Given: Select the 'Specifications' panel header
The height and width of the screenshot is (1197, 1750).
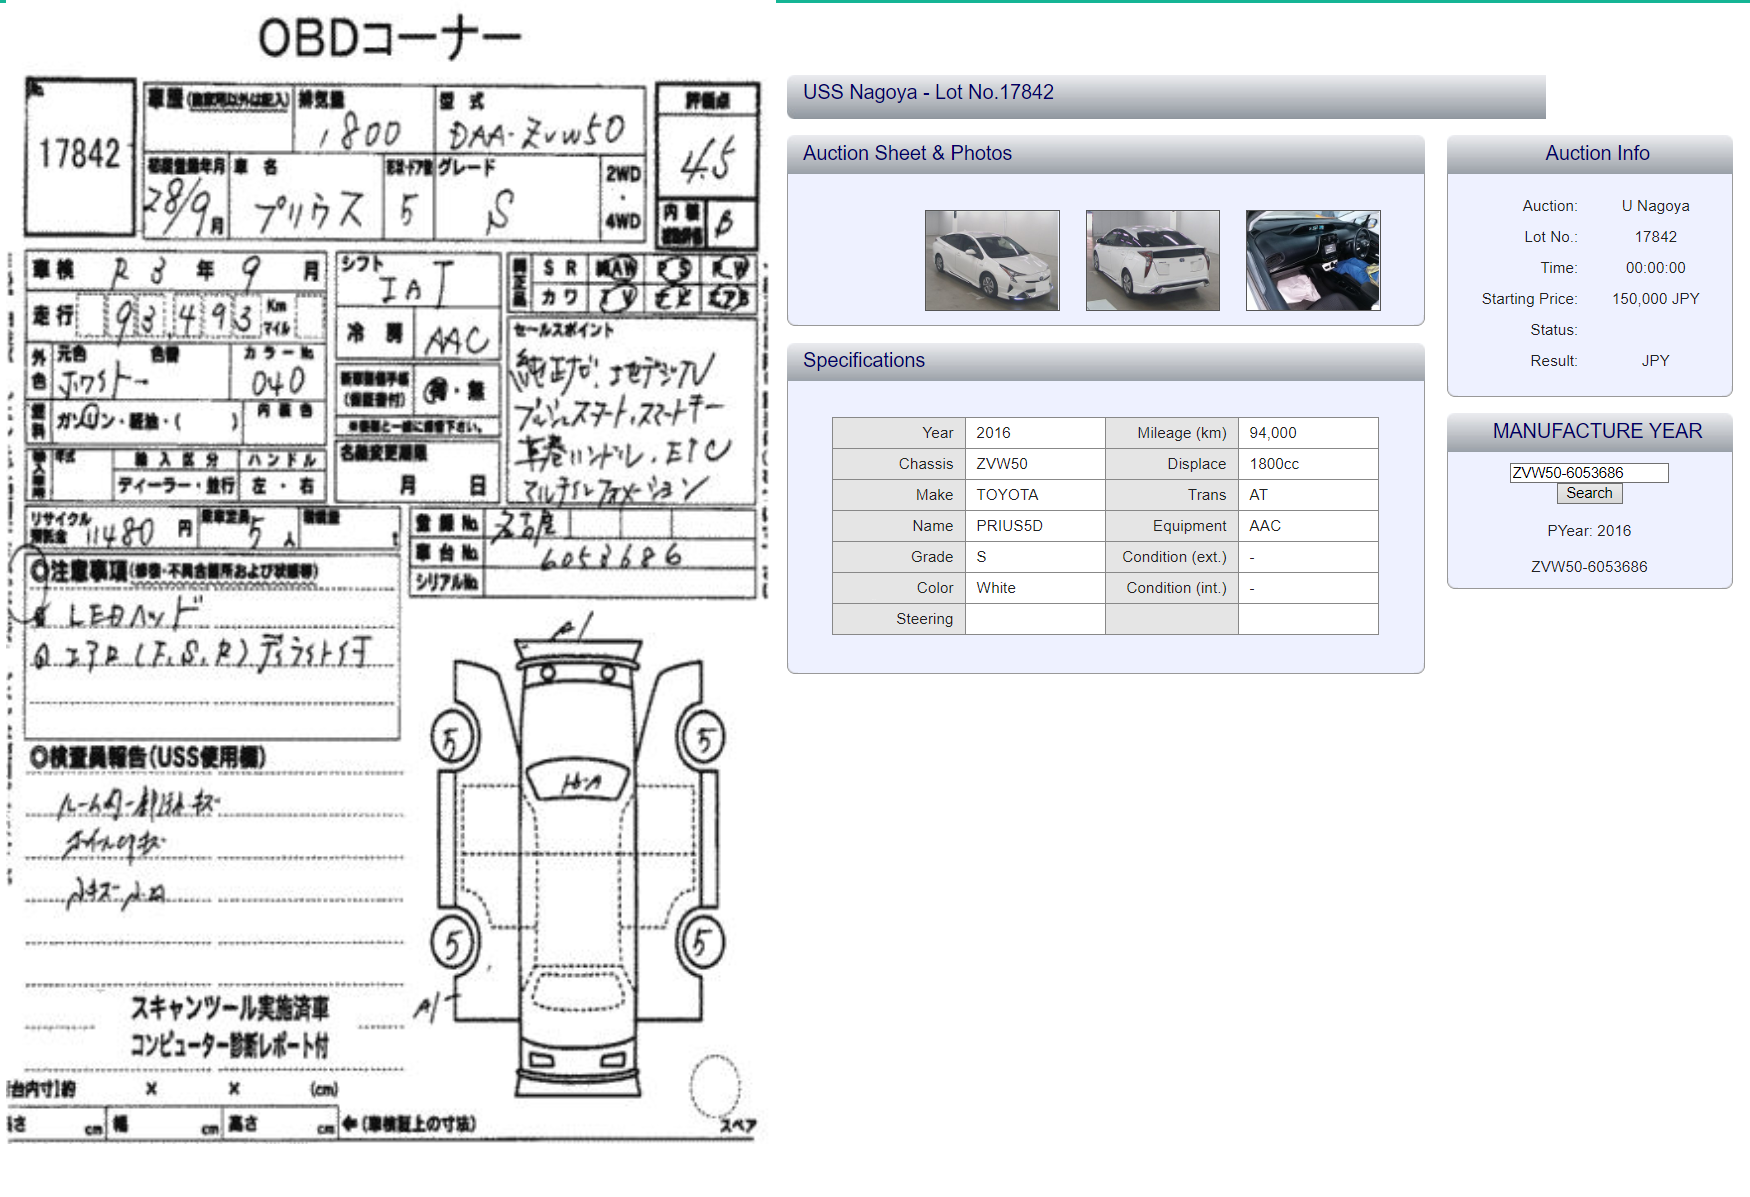Looking at the screenshot, I should click(x=864, y=360).
